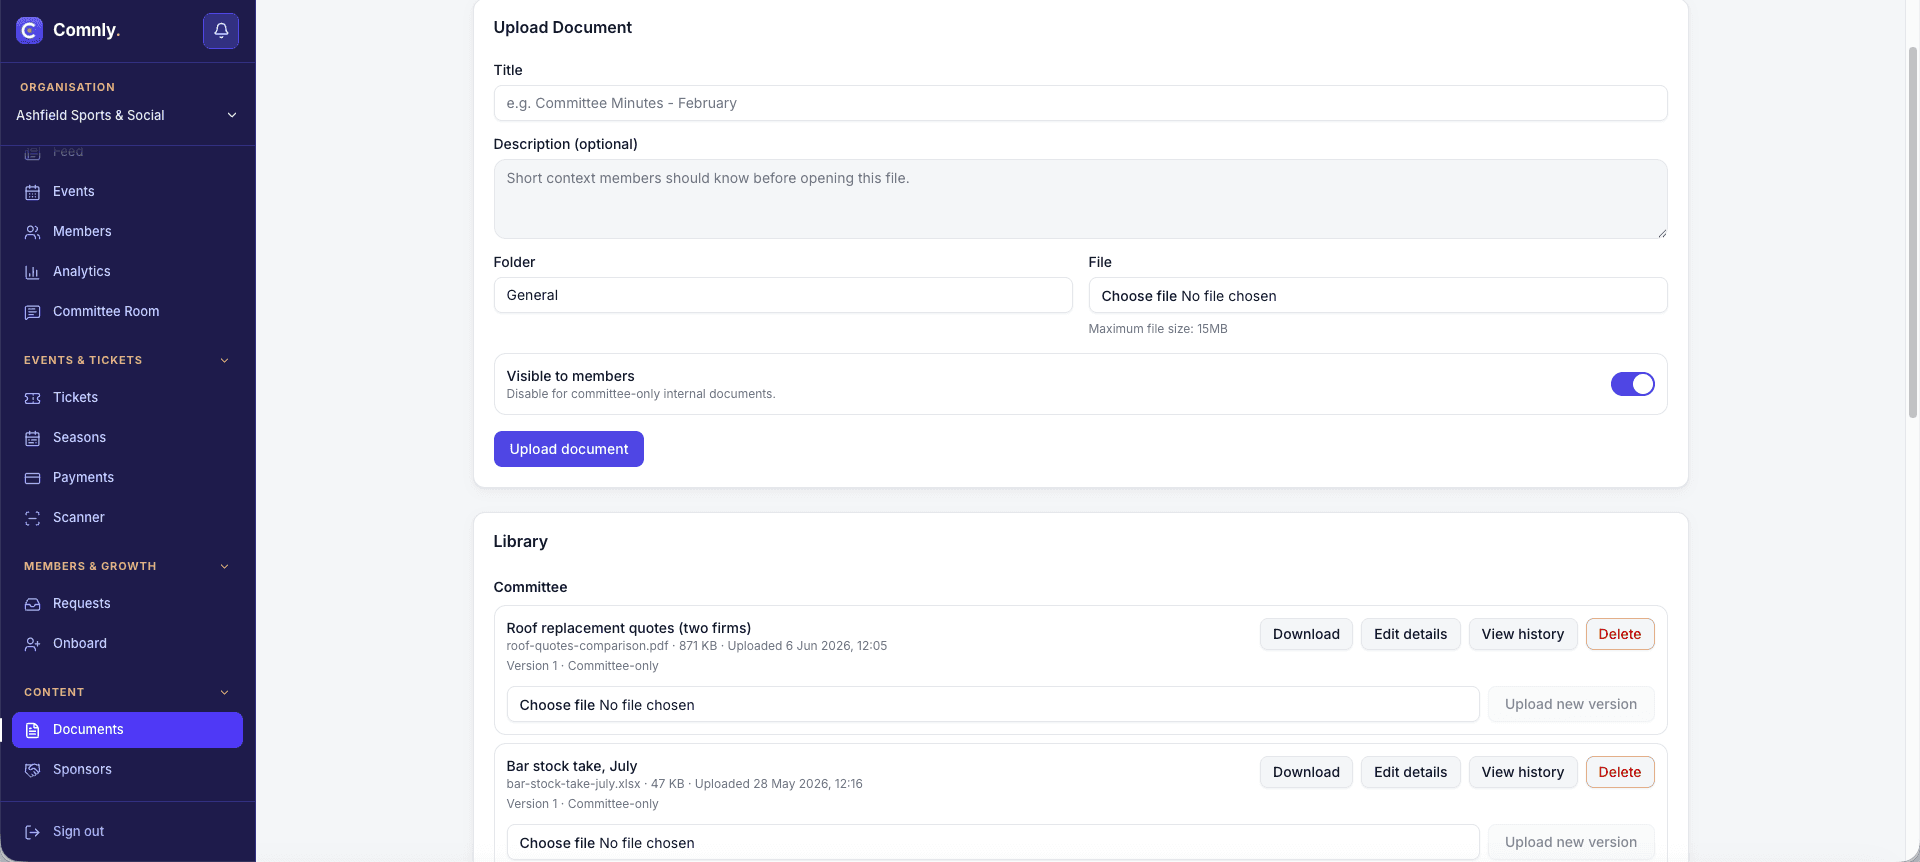Open Sponsors in the sidebar
This screenshot has height=862, width=1920.
coord(127,770)
